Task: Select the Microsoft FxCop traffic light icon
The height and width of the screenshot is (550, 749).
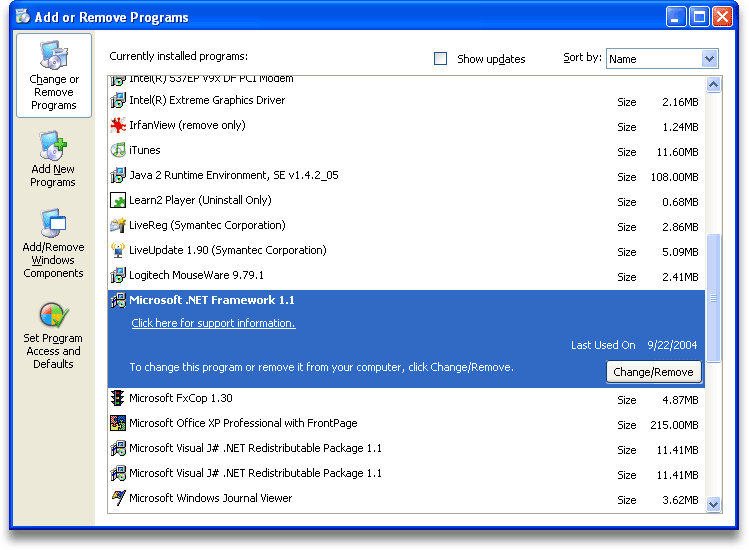Action: click(118, 398)
